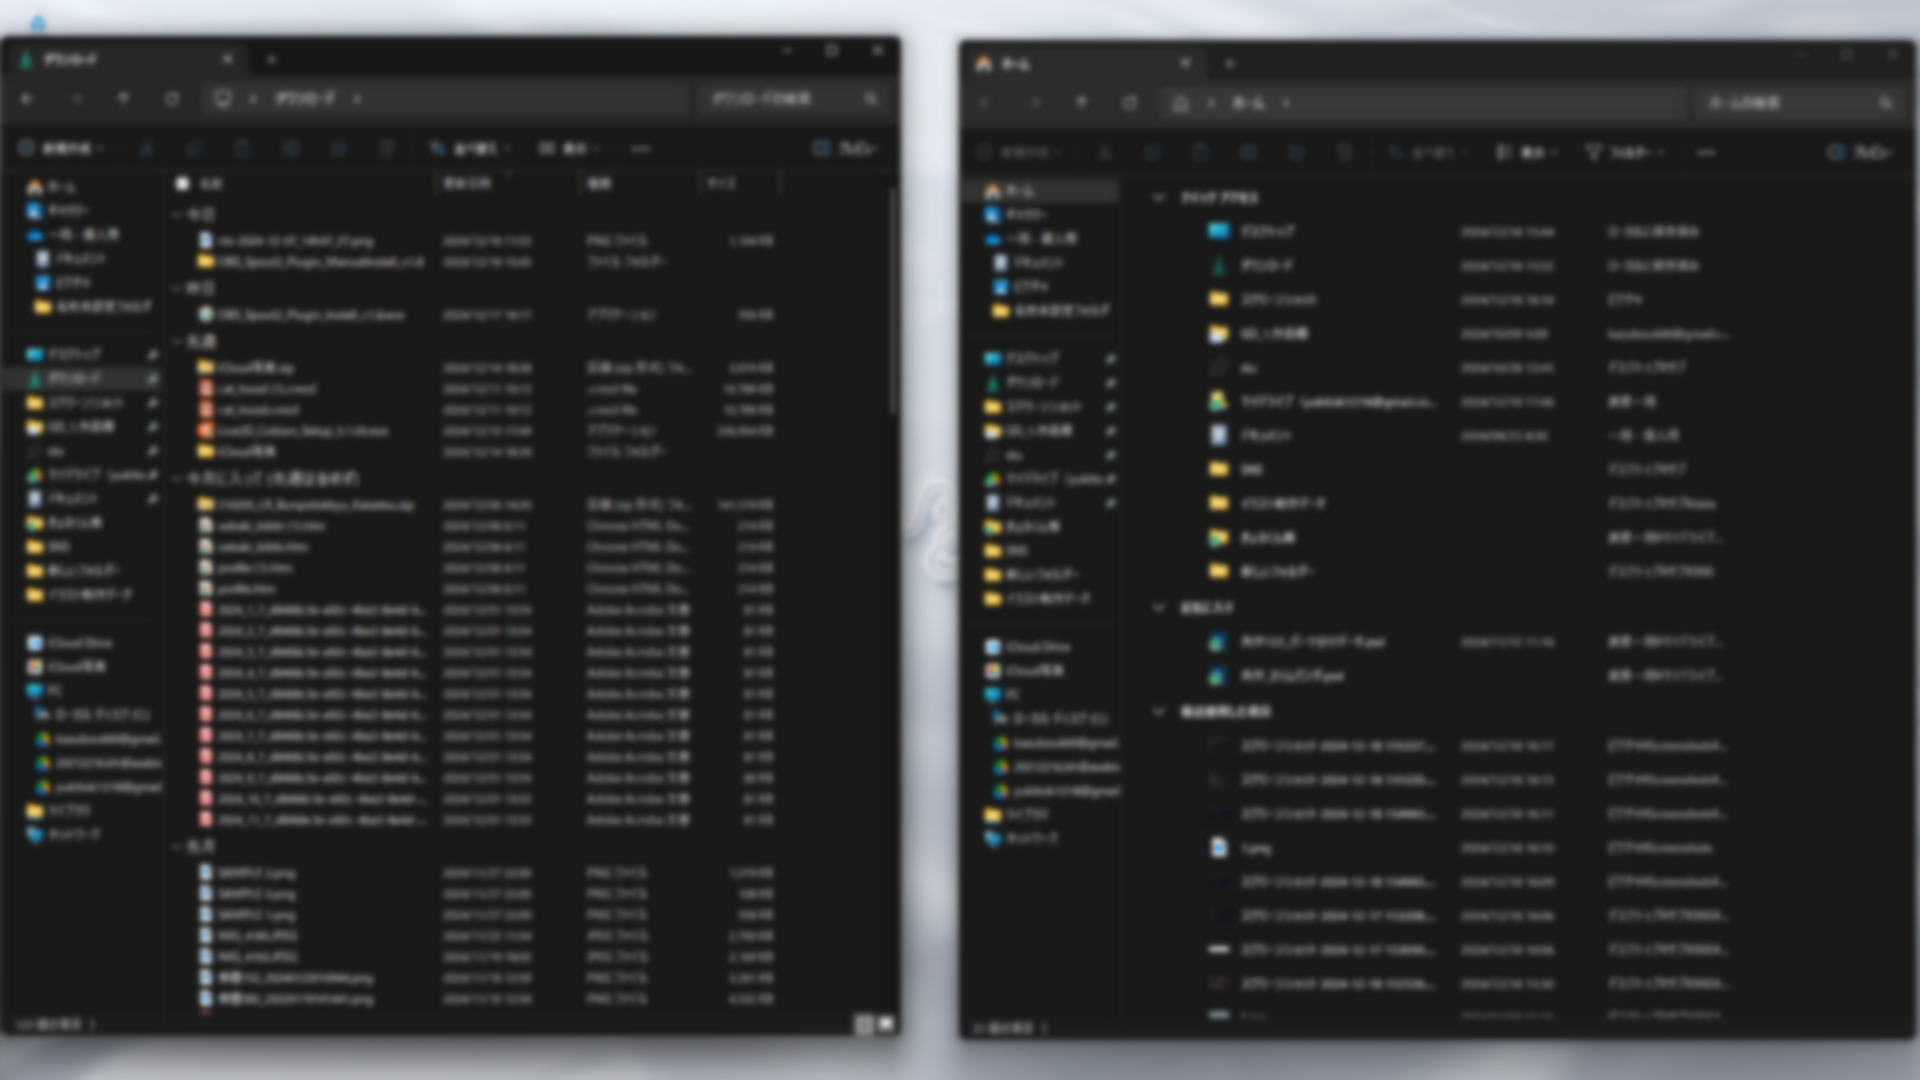
Task: Click the Downloads file list vertical scrollbar
Action: pyautogui.click(x=893, y=300)
